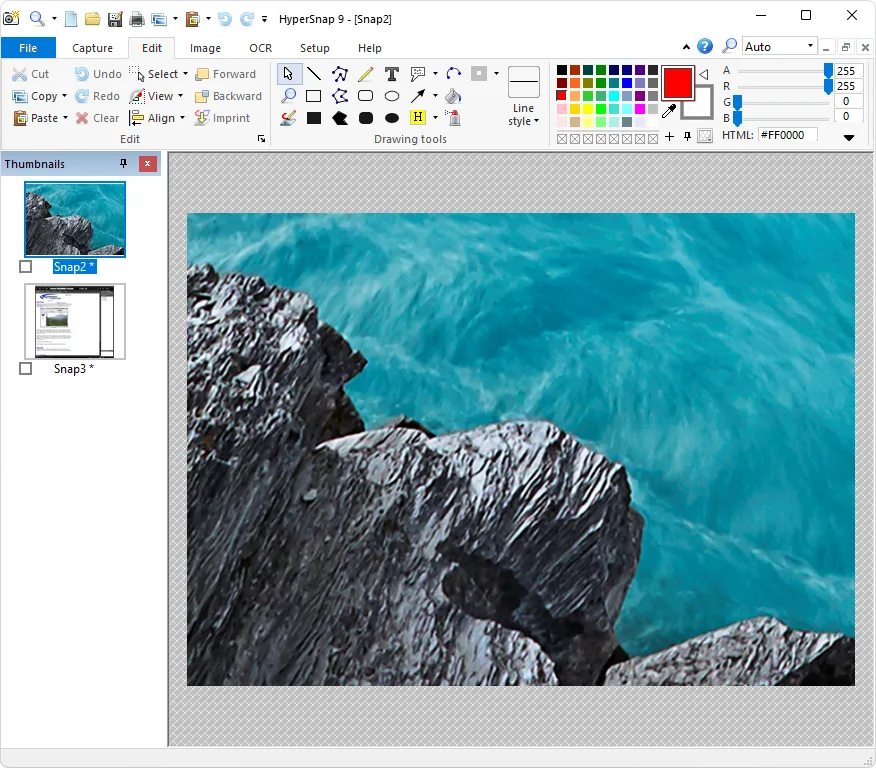Select the Text tool
The width and height of the screenshot is (876, 768).
coord(392,73)
